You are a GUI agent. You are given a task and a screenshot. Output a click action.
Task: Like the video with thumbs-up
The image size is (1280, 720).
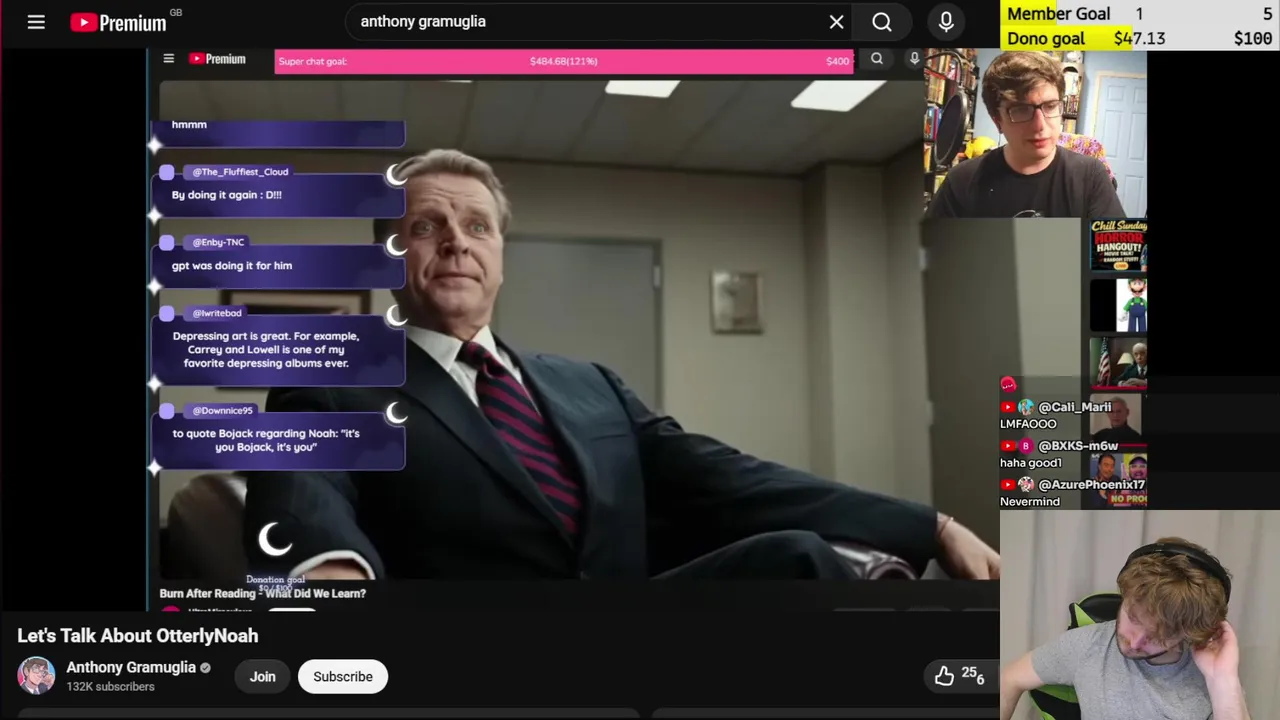pyautogui.click(x=944, y=677)
